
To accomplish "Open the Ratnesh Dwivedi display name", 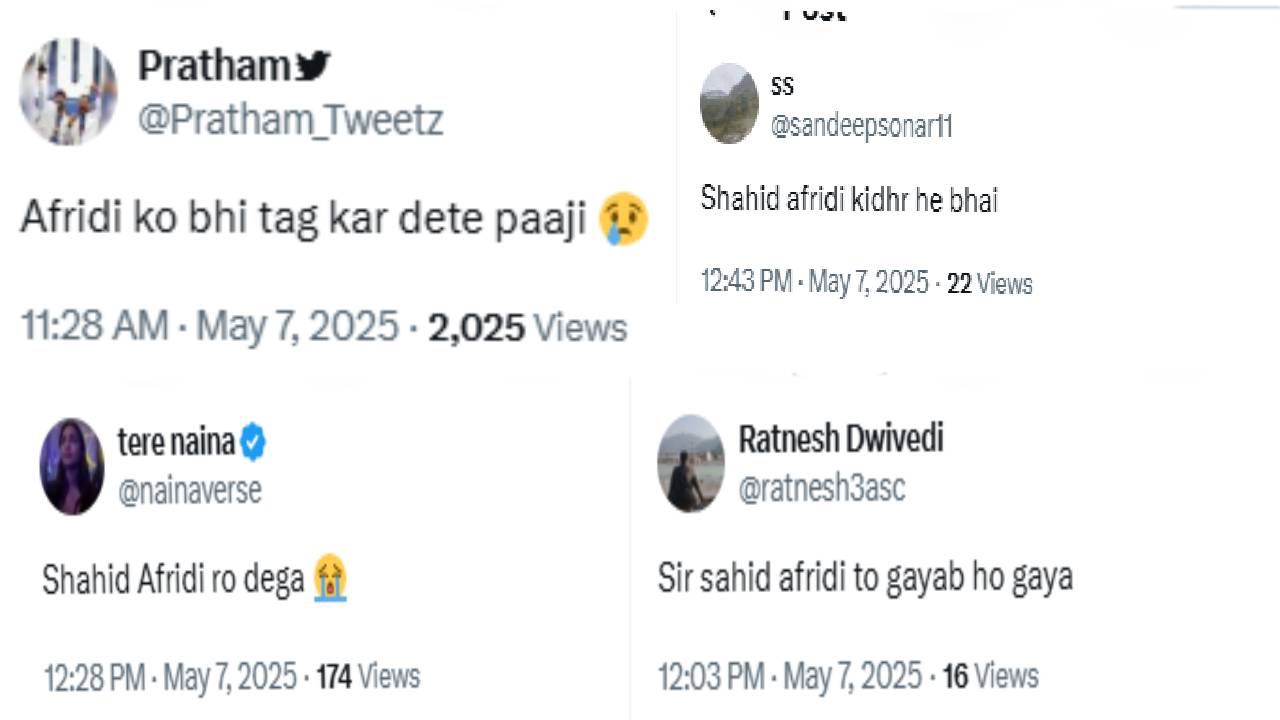I will point(840,438).
